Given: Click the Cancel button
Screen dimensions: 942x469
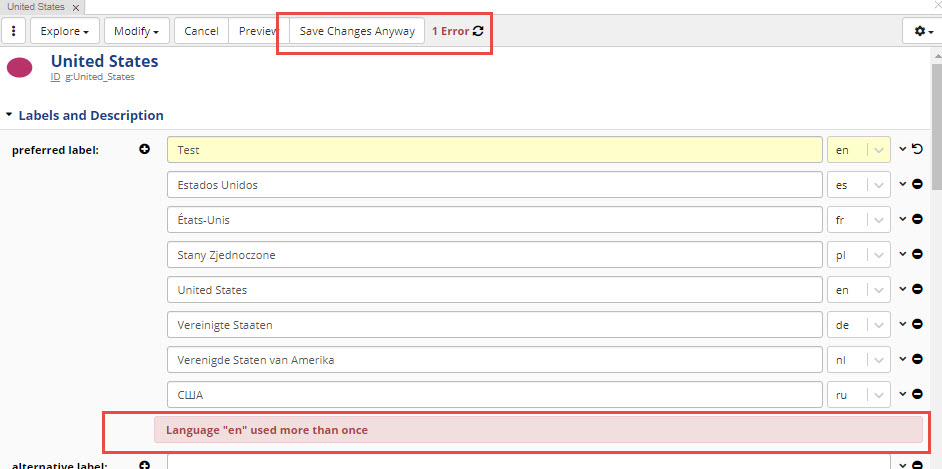Looking at the screenshot, I should pyautogui.click(x=201, y=31).
